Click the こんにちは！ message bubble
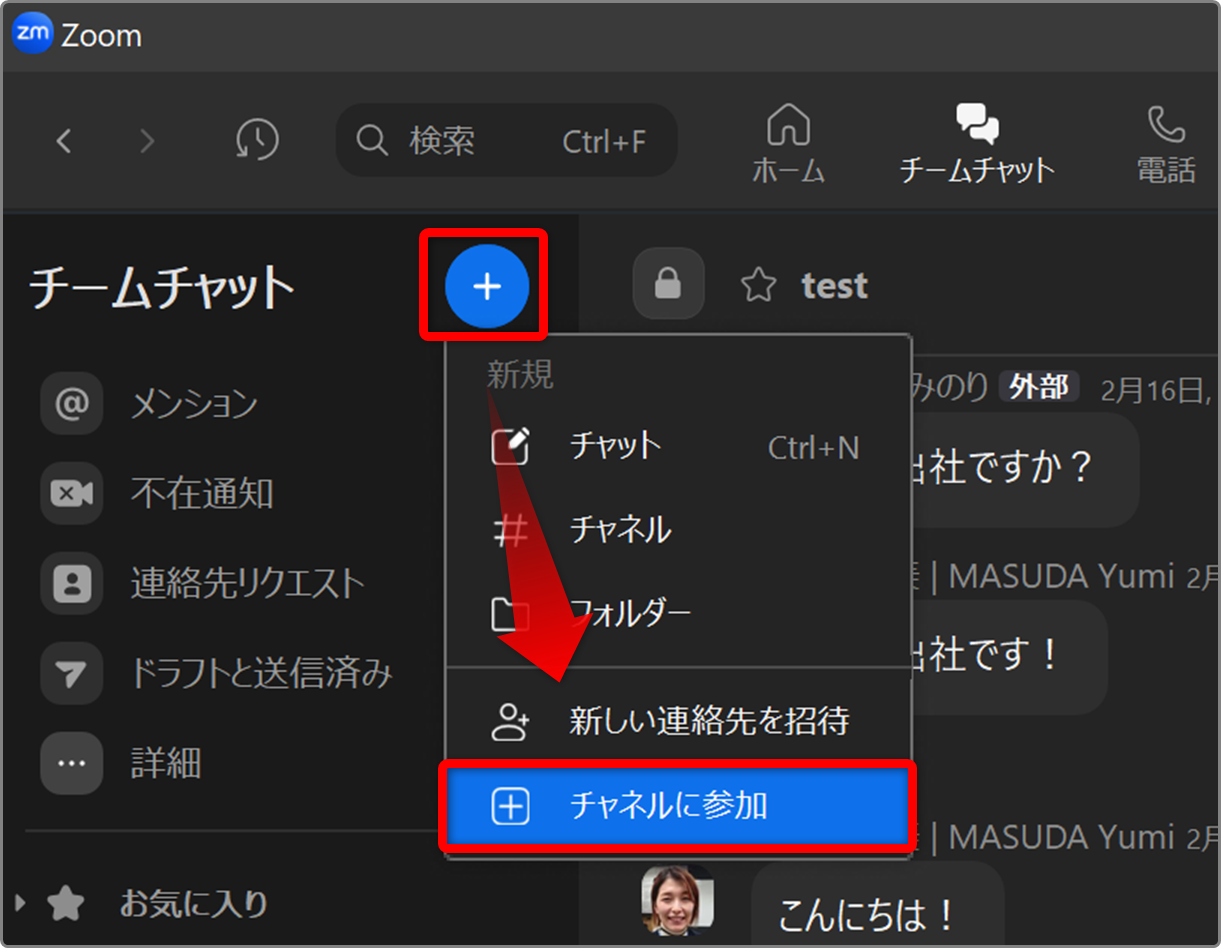Screen dimensions: 1221x948 (877, 904)
